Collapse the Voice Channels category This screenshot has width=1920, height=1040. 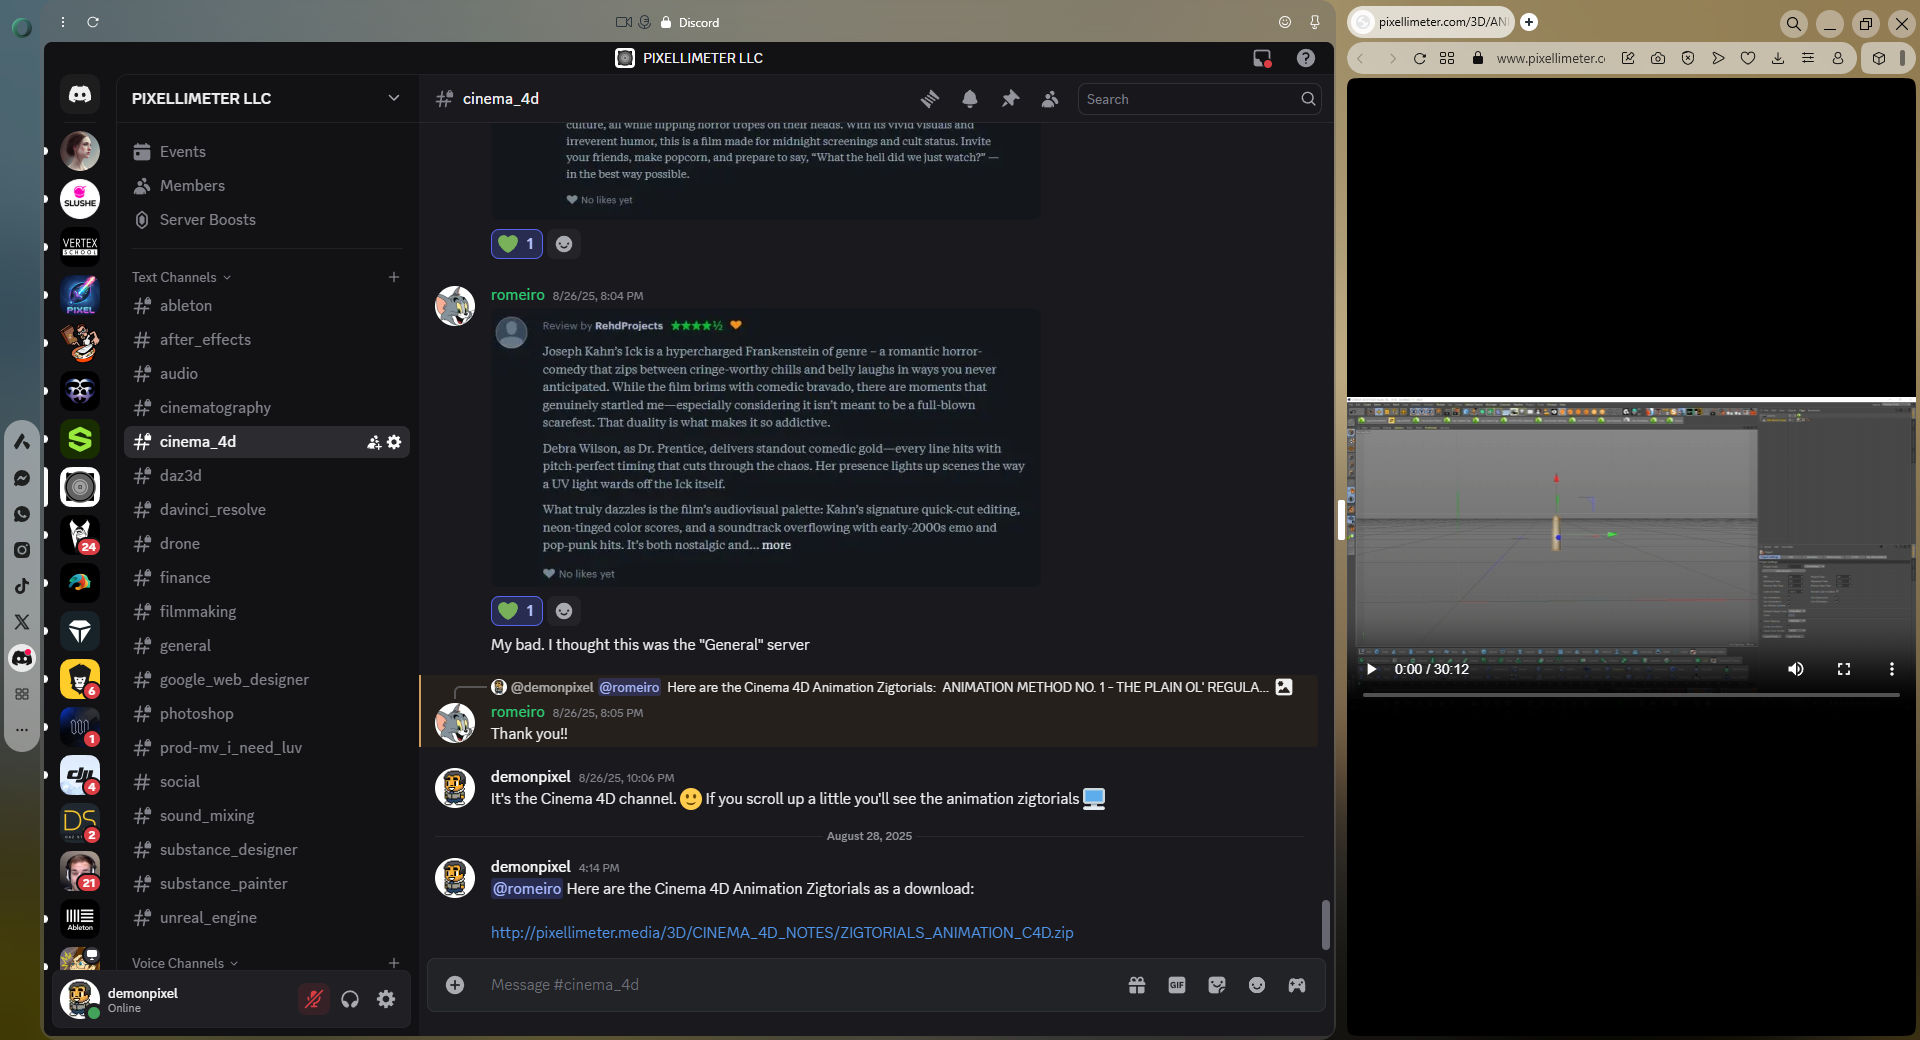coord(185,963)
